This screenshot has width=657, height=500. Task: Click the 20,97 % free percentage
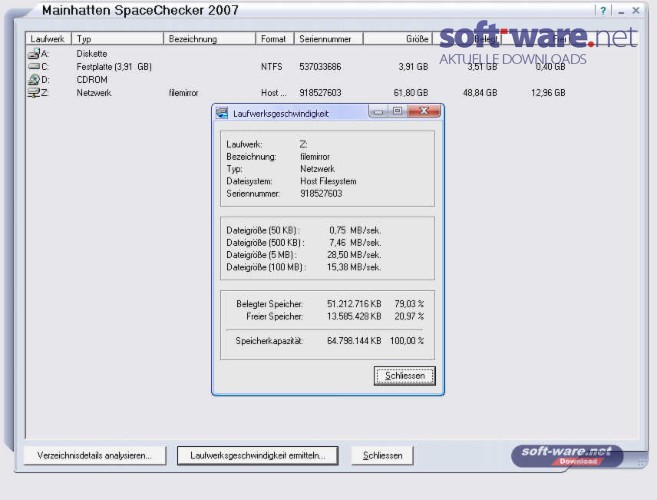coord(409,316)
